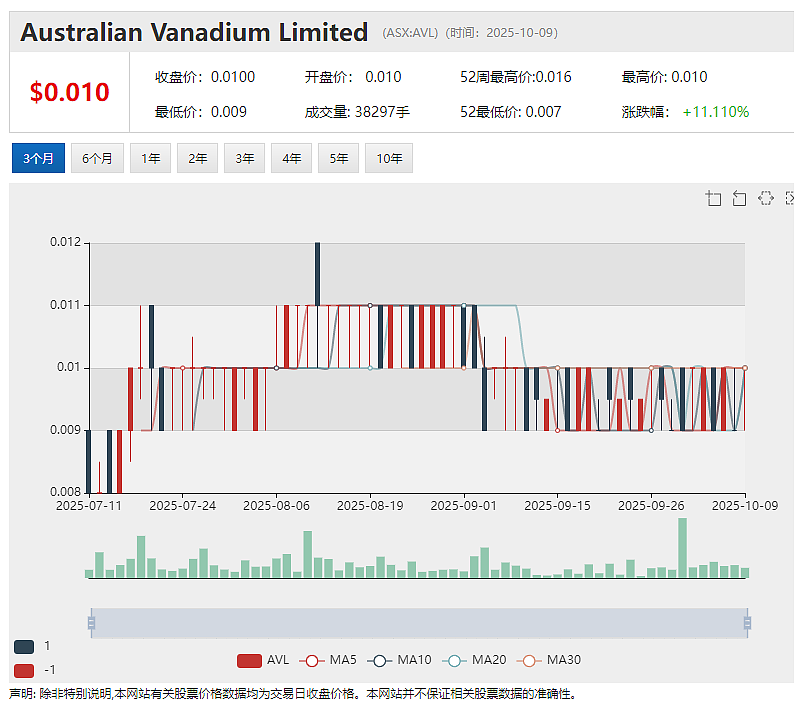The height and width of the screenshot is (714, 806).
Task: Click the left handle of zoom slider
Action: pos(91,623)
